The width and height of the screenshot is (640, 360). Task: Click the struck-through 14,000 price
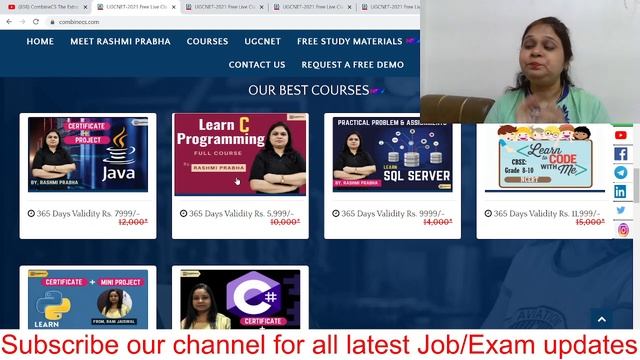click(438, 222)
